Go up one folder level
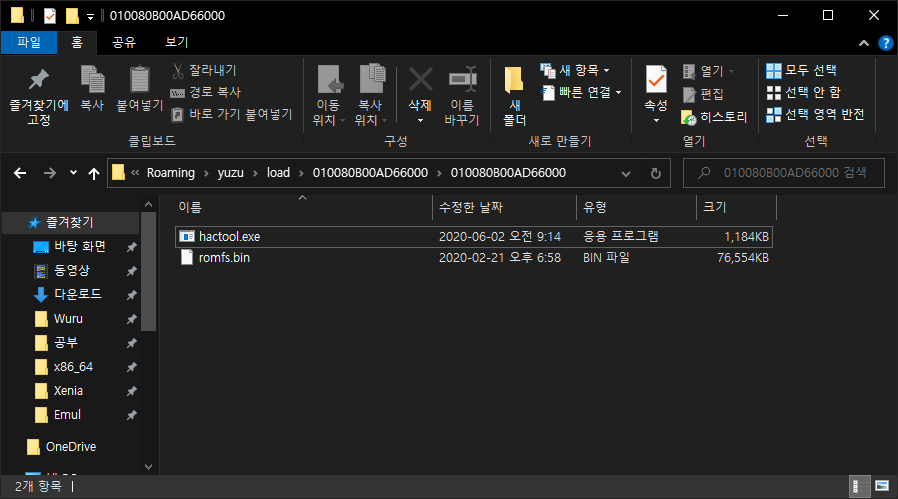The height and width of the screenshot is (499, 898). pyautogui.click(x=94, y=173)
